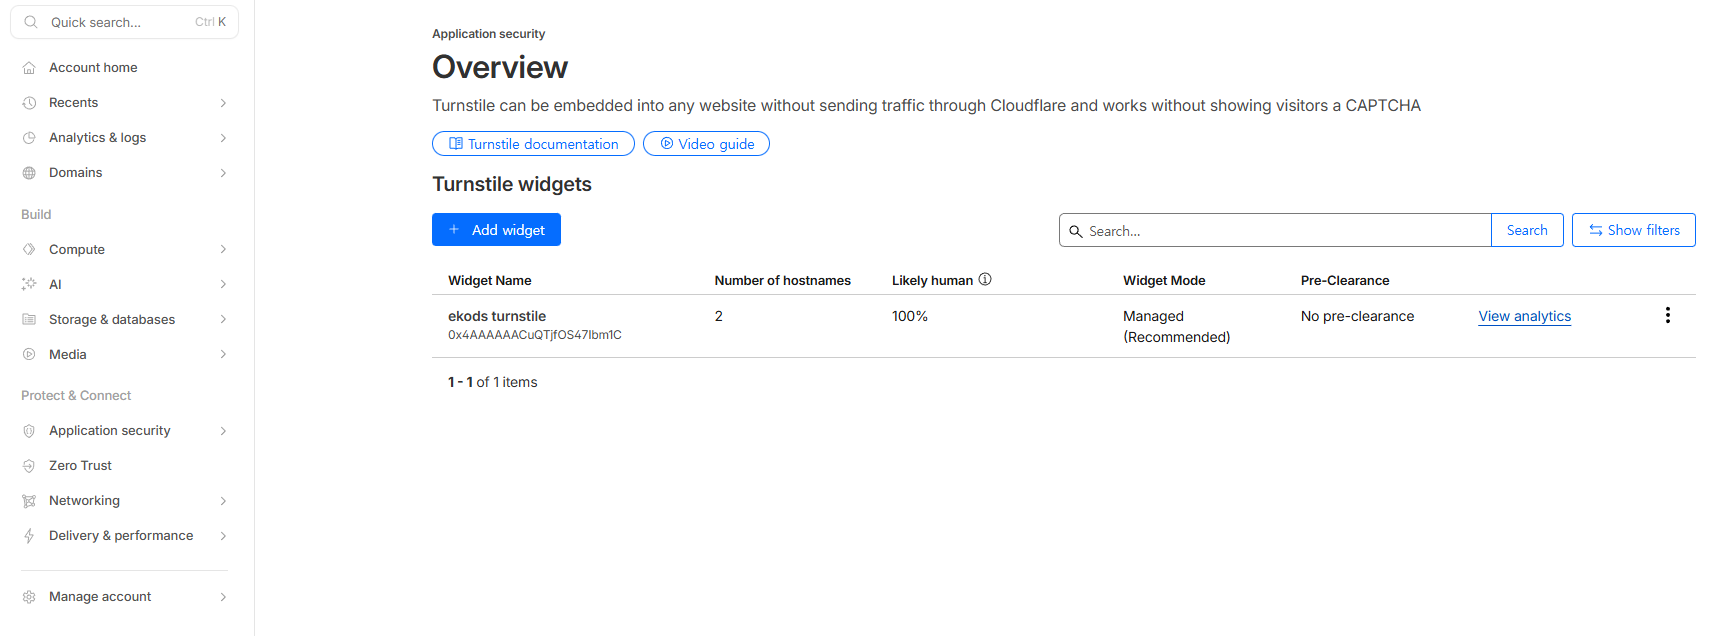The image size is (1722, 636).
Task: Click the Application security shield icon
Action: pyautogui.click(x=29, y=431)
